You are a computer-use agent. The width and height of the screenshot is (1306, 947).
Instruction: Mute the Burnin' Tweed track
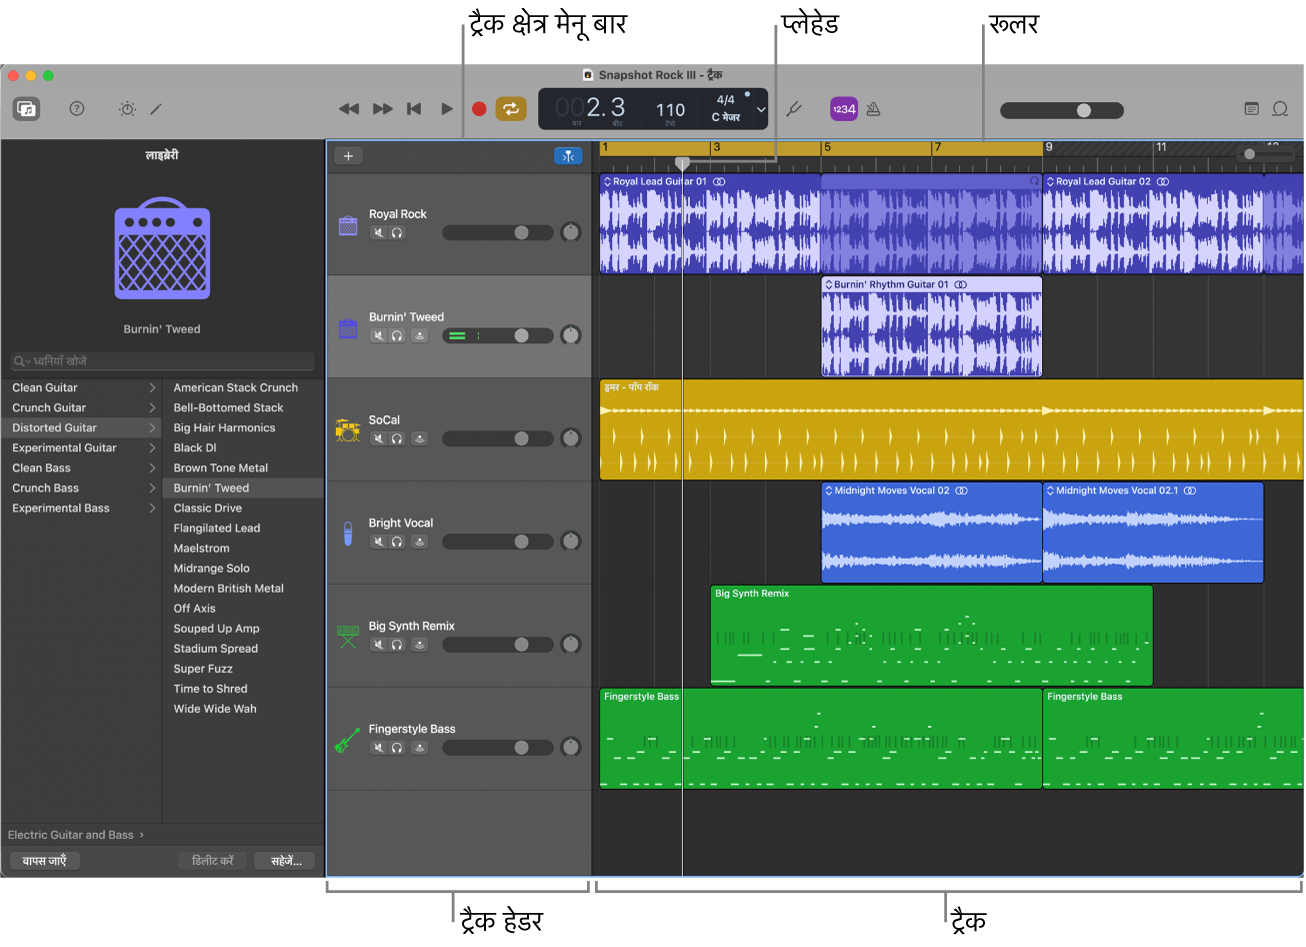pos(379,336)
